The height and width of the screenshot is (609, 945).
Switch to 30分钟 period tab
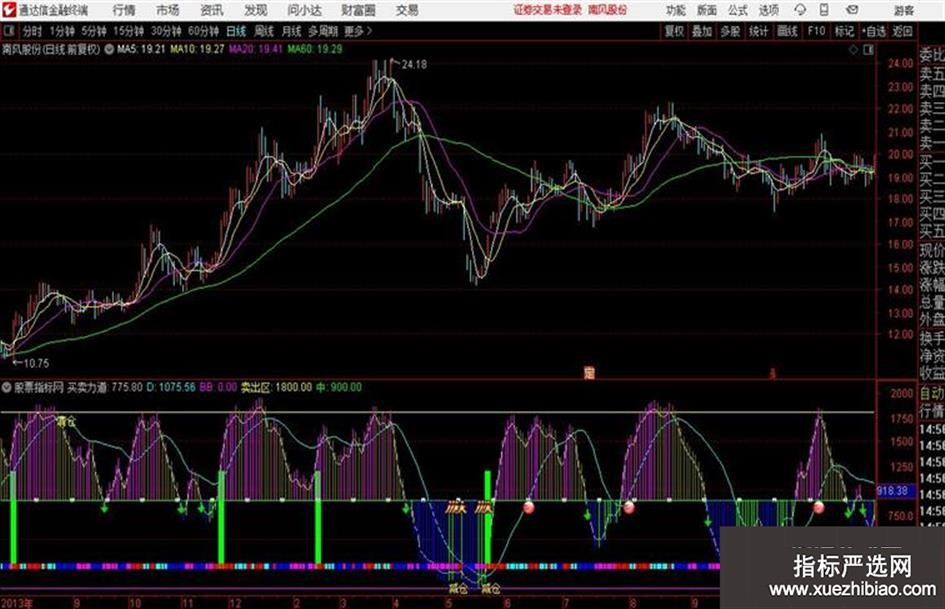[x=166, y=31]
